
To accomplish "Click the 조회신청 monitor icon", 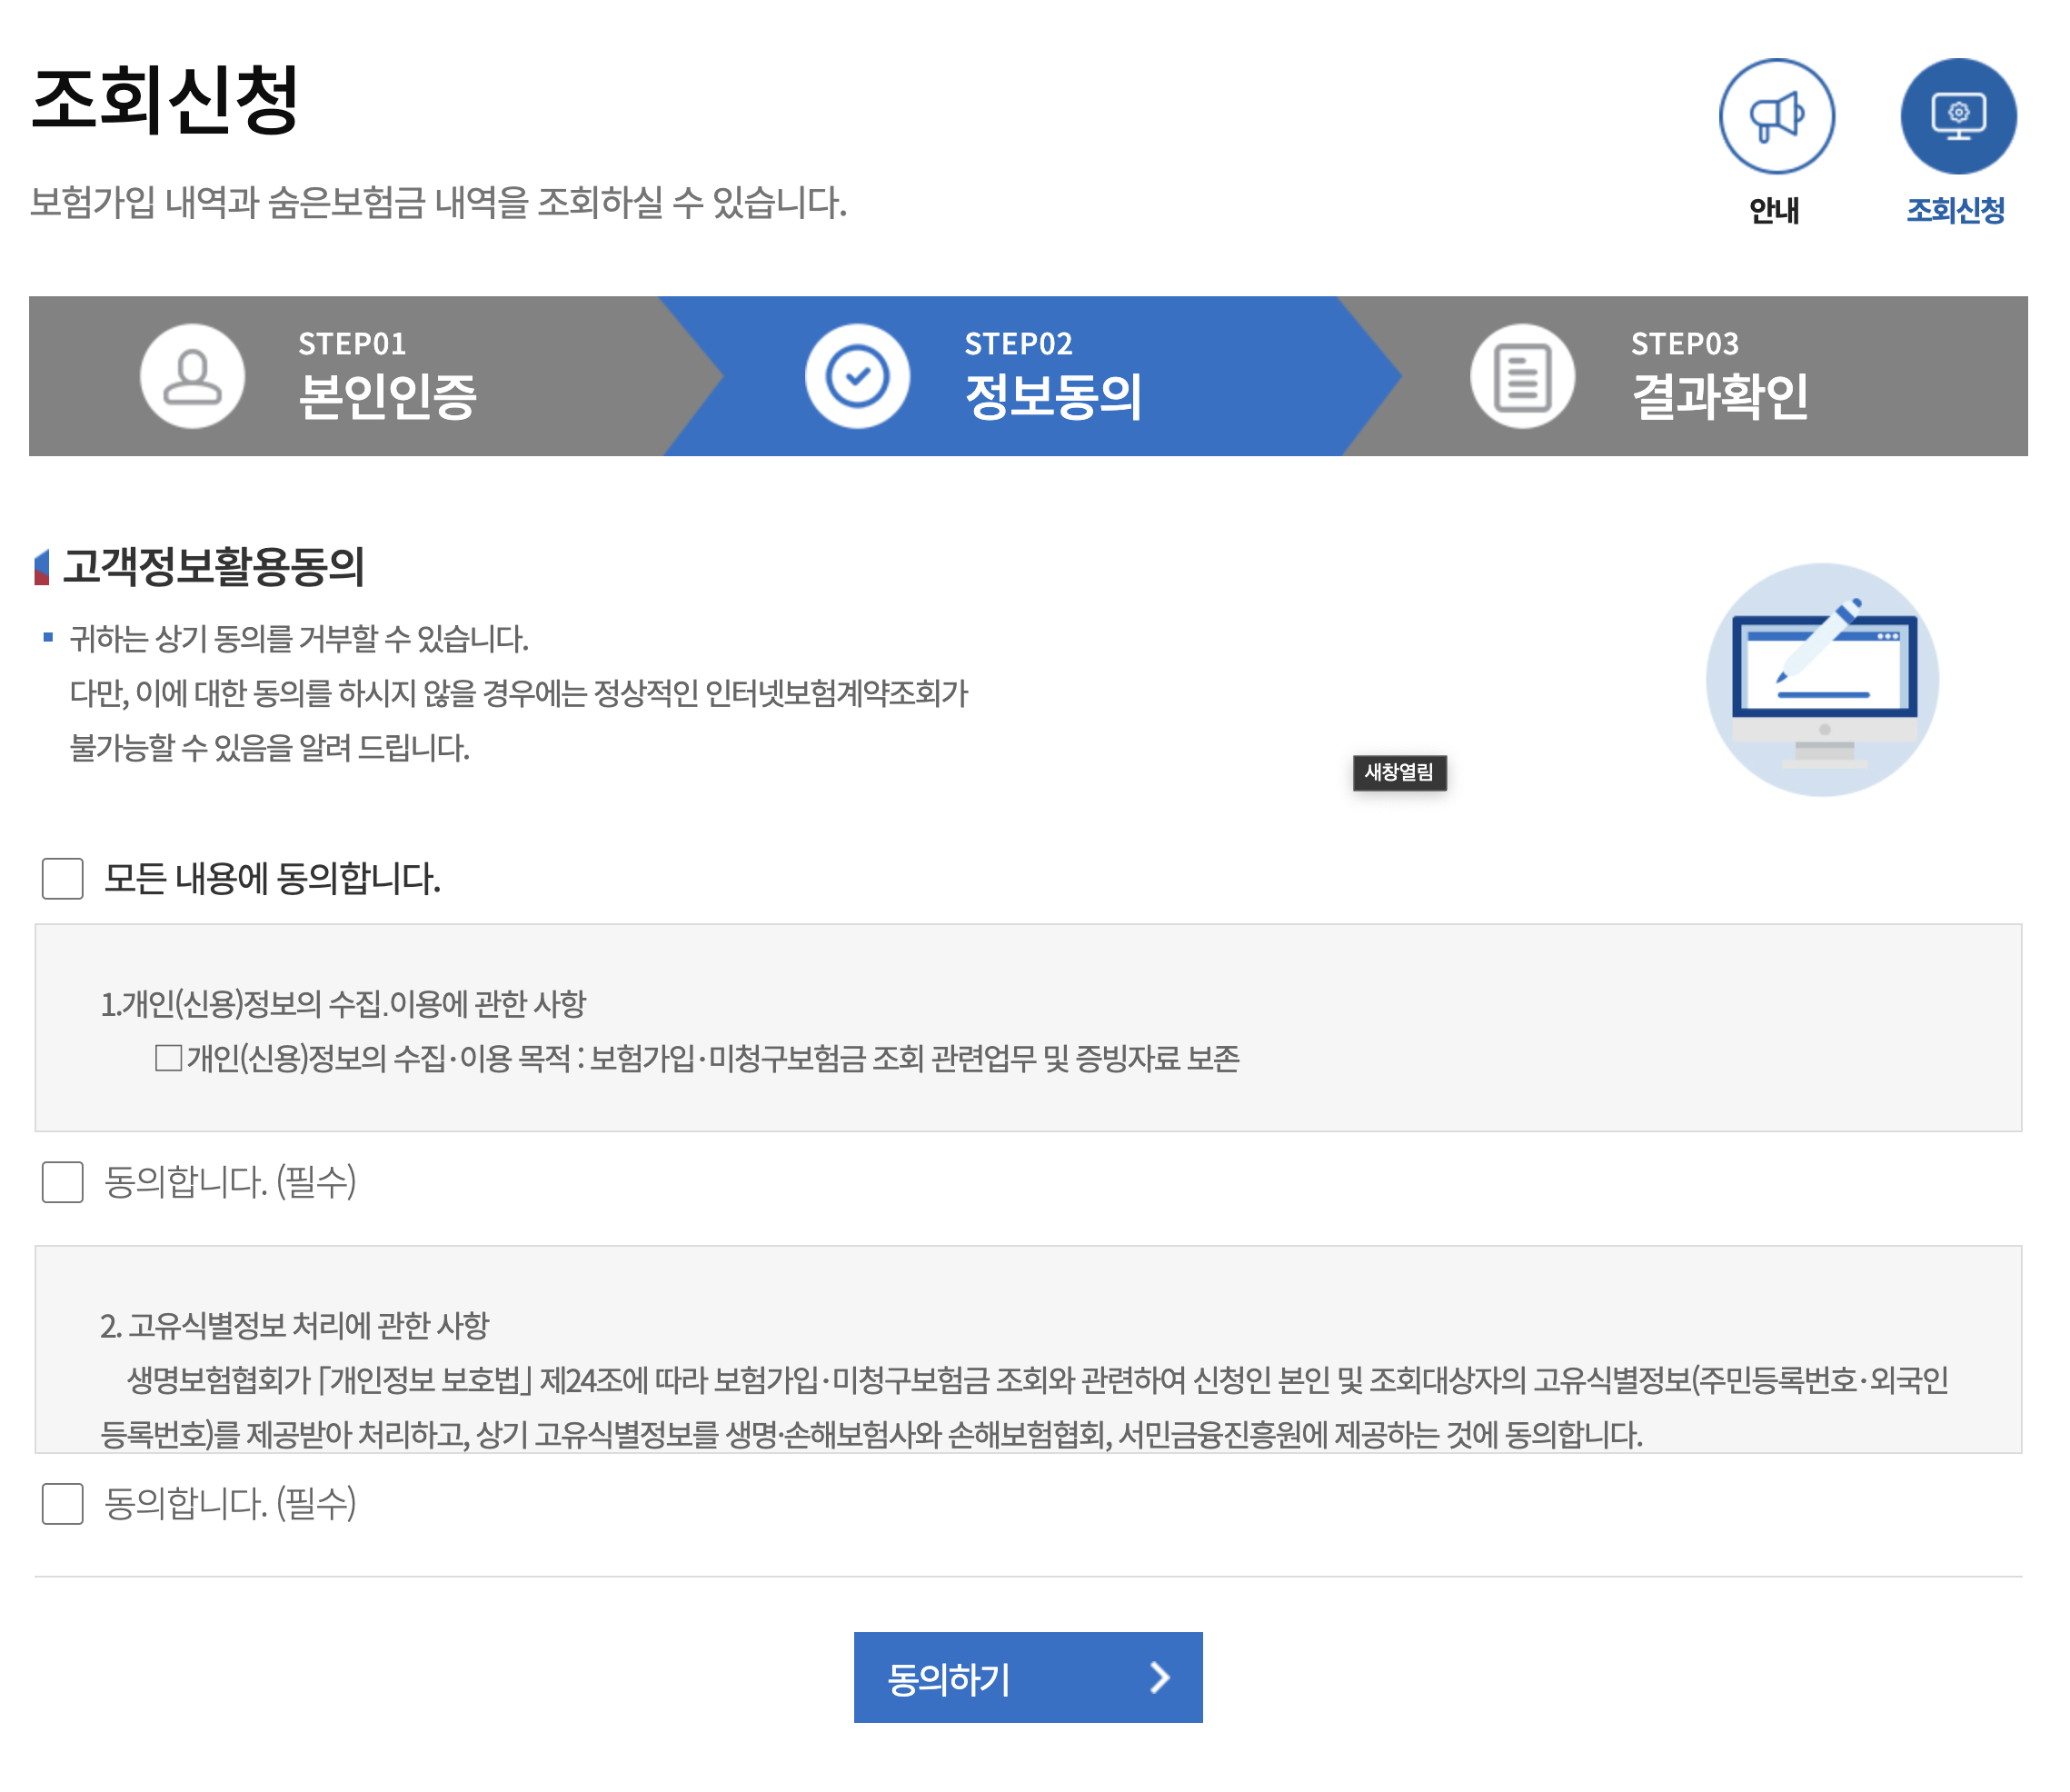I will coord(1957,117).
